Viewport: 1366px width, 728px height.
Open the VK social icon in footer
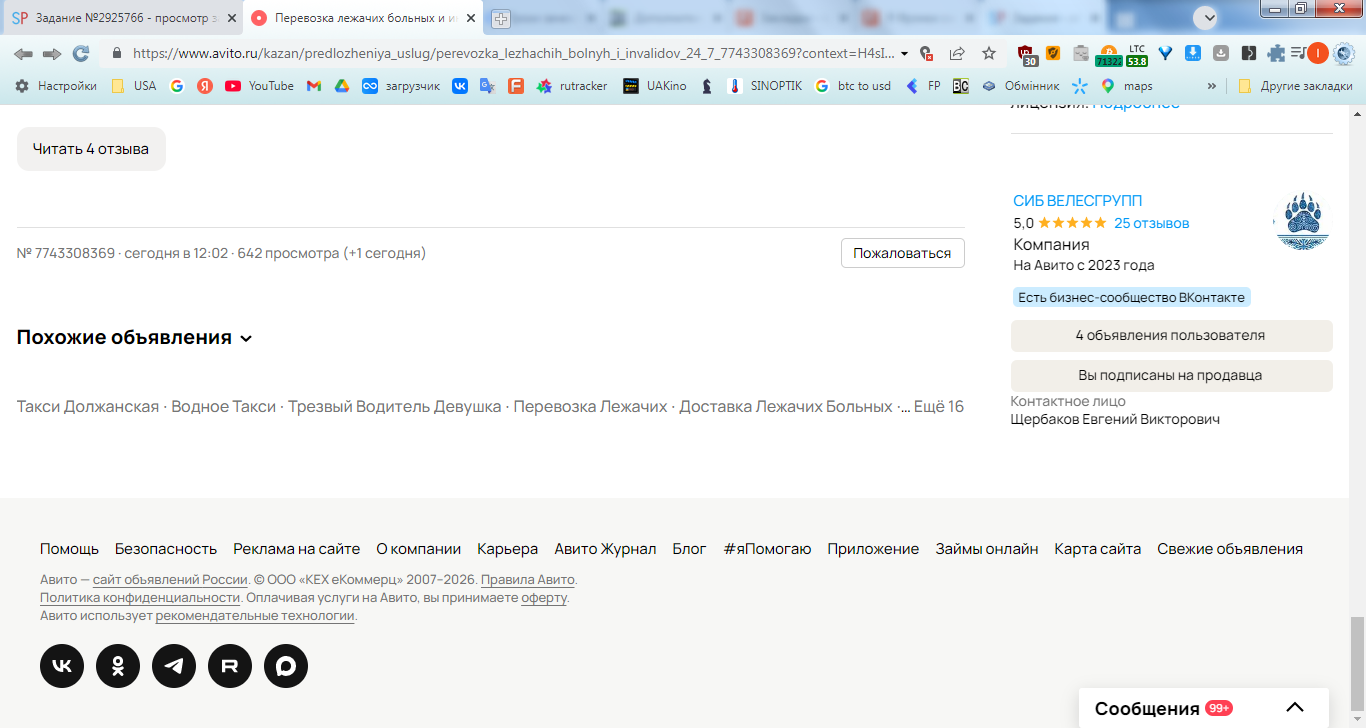tap(62, 666)
